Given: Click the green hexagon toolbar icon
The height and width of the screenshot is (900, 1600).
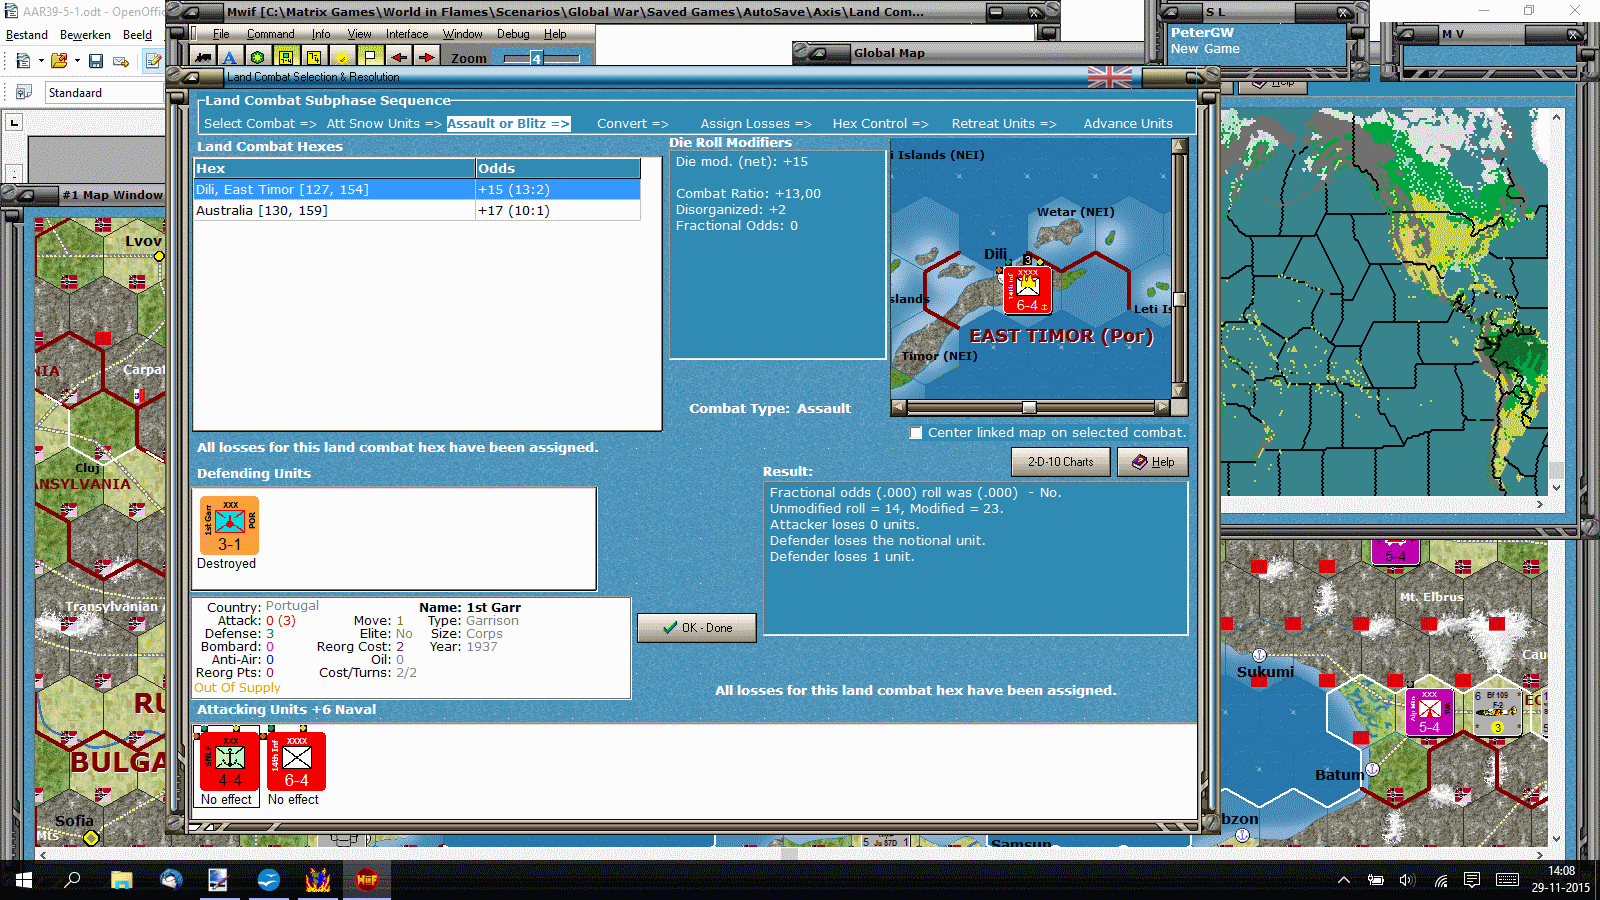Looking at the screenshot, I should [258, 57].
